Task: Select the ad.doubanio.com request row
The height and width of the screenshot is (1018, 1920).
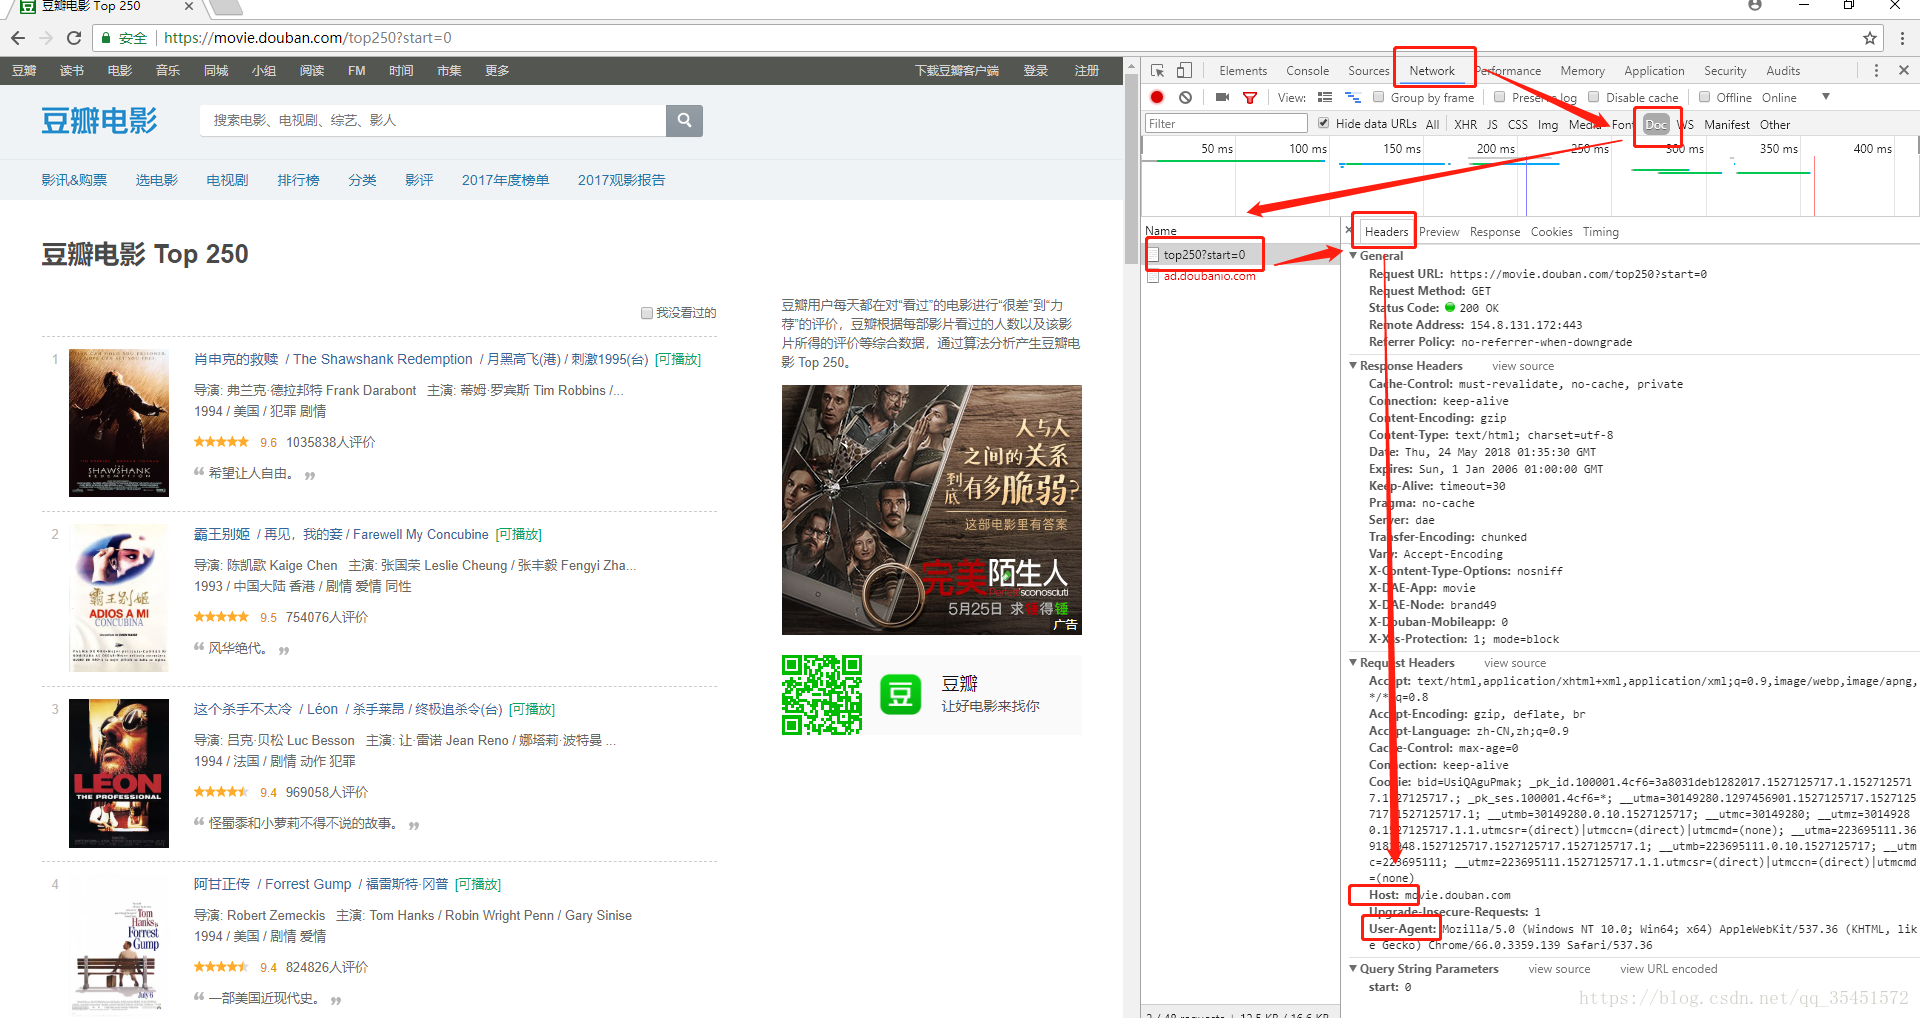Action: 1240,277
